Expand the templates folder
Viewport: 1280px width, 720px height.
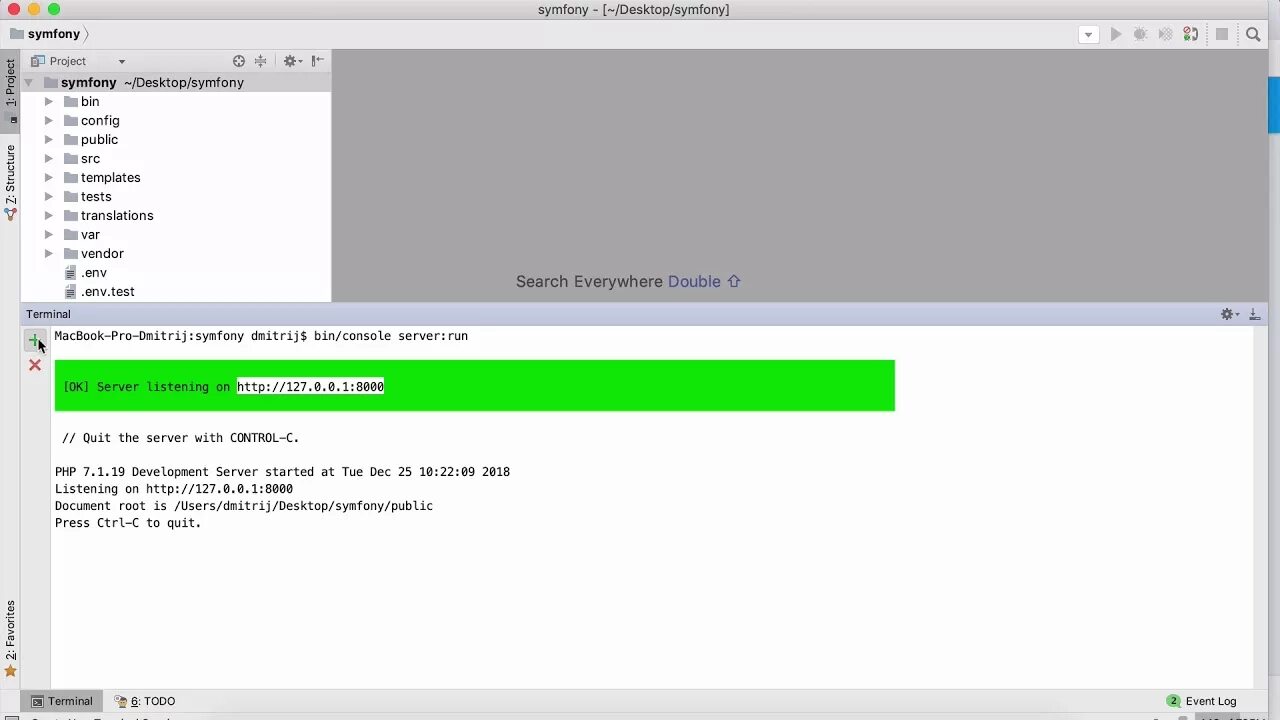[x=48, y=178]
